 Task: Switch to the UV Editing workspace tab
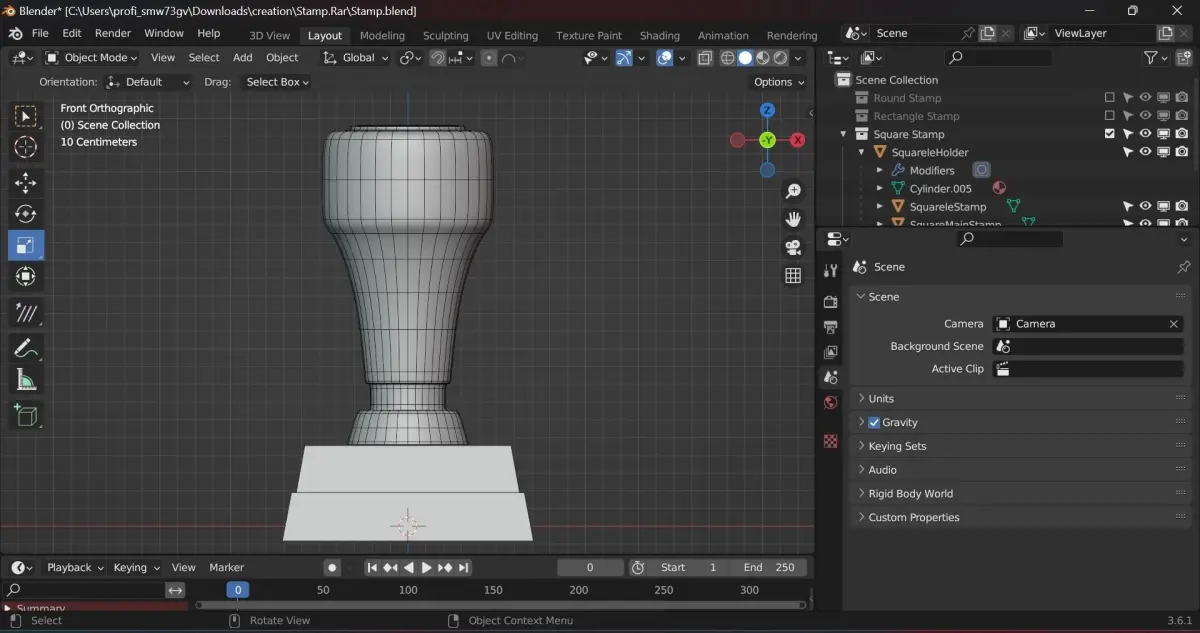(512, 35)
